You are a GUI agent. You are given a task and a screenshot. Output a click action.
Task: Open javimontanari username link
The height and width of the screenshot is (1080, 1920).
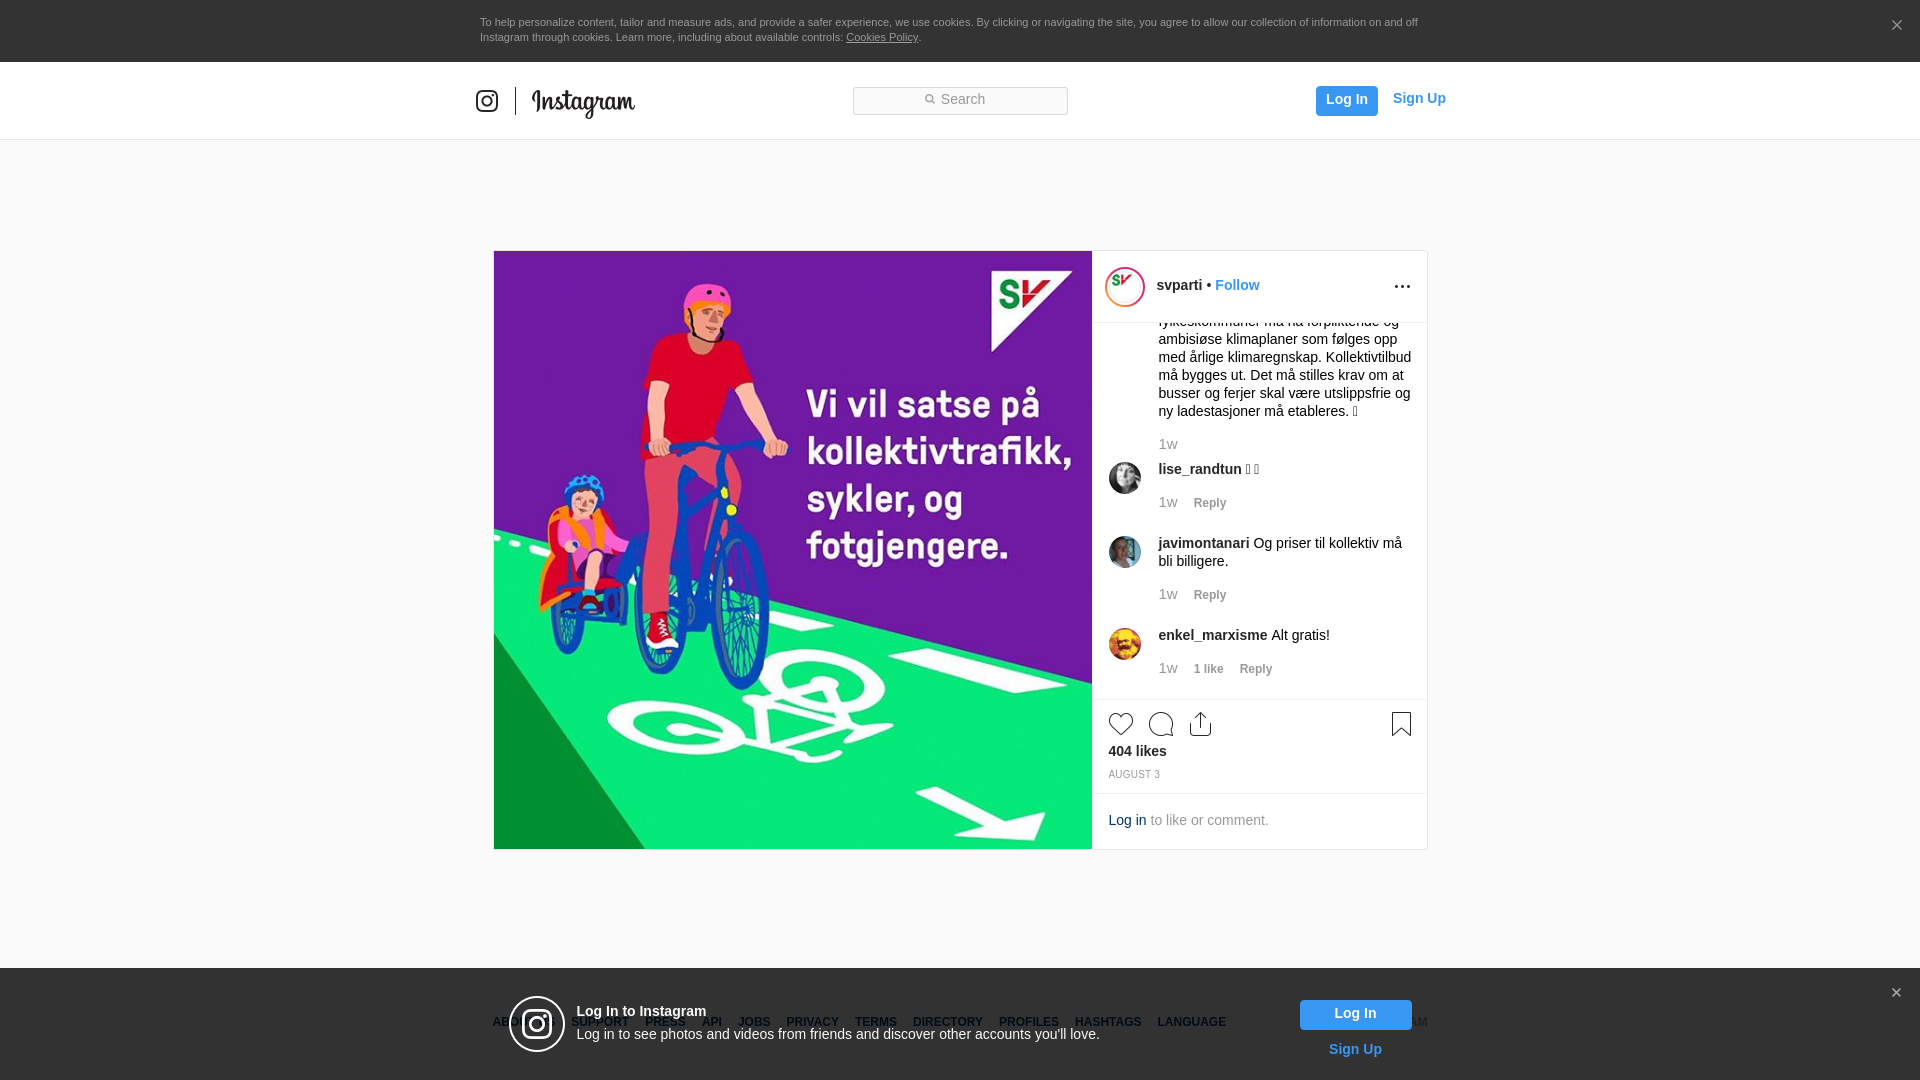tap(1204, 543)
